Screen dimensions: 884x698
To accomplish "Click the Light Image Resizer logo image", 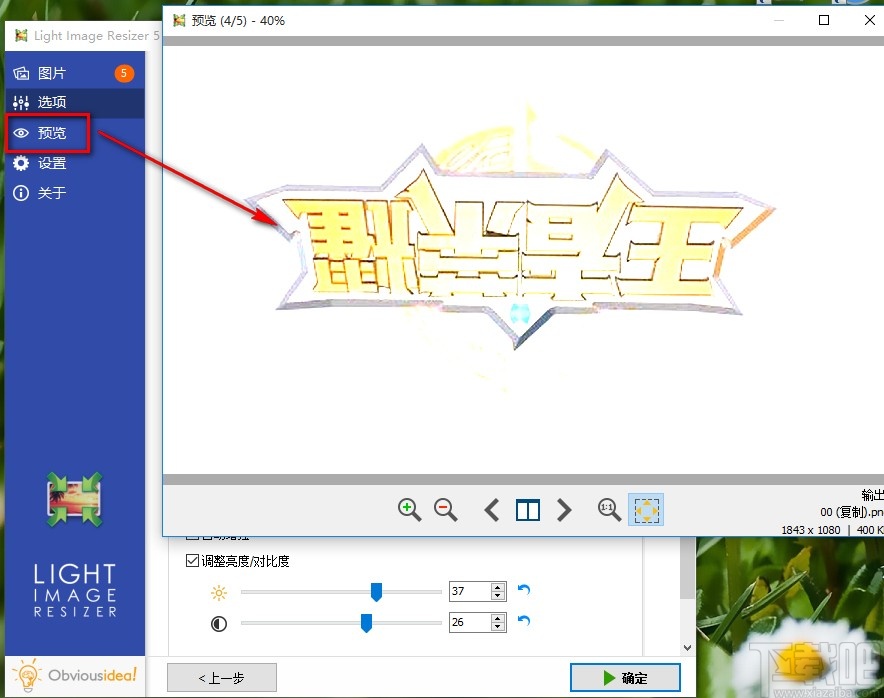I will click(74, 500).
